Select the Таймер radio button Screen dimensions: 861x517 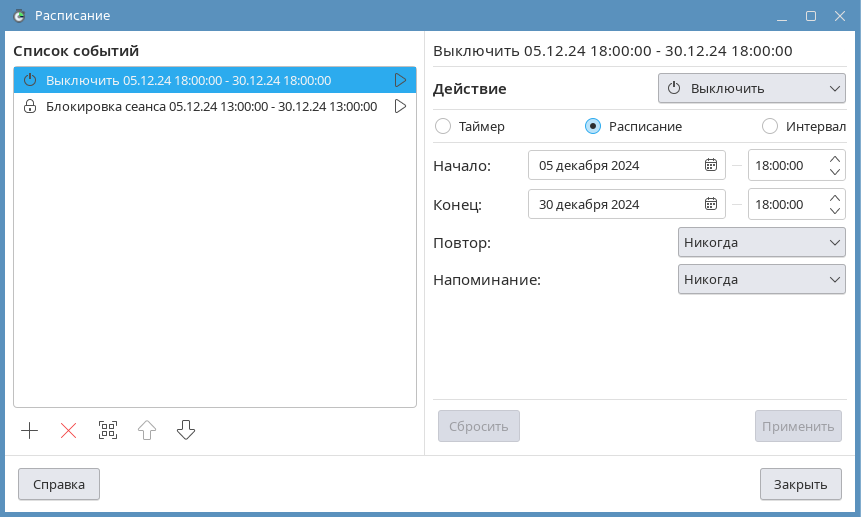(444, 126)
